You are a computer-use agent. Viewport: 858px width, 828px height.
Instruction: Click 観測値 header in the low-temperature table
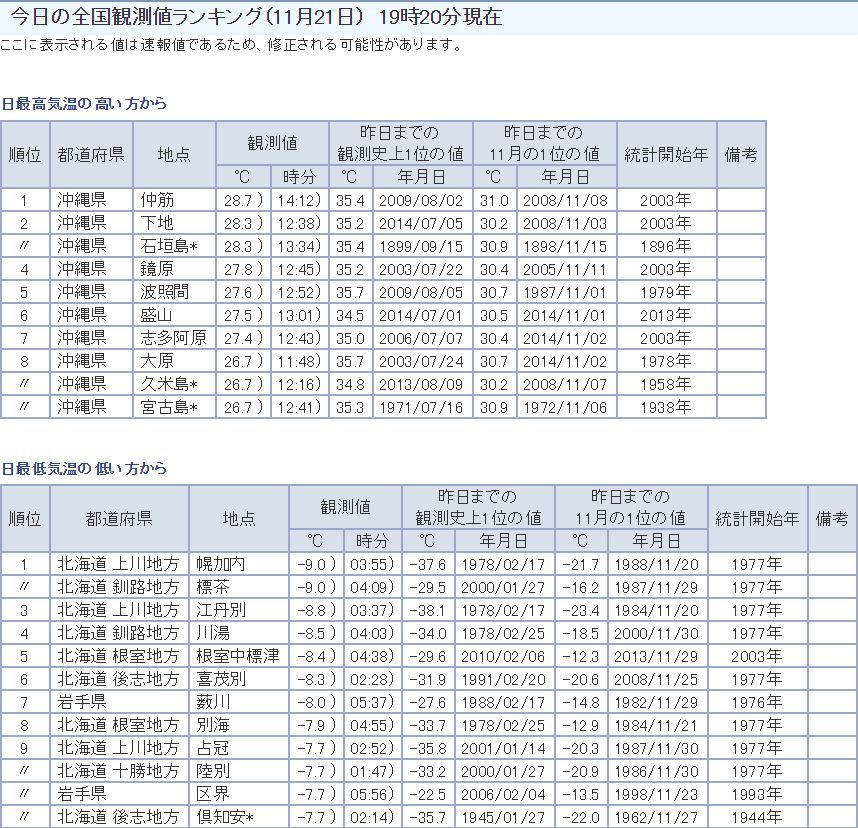coord(345,507)
